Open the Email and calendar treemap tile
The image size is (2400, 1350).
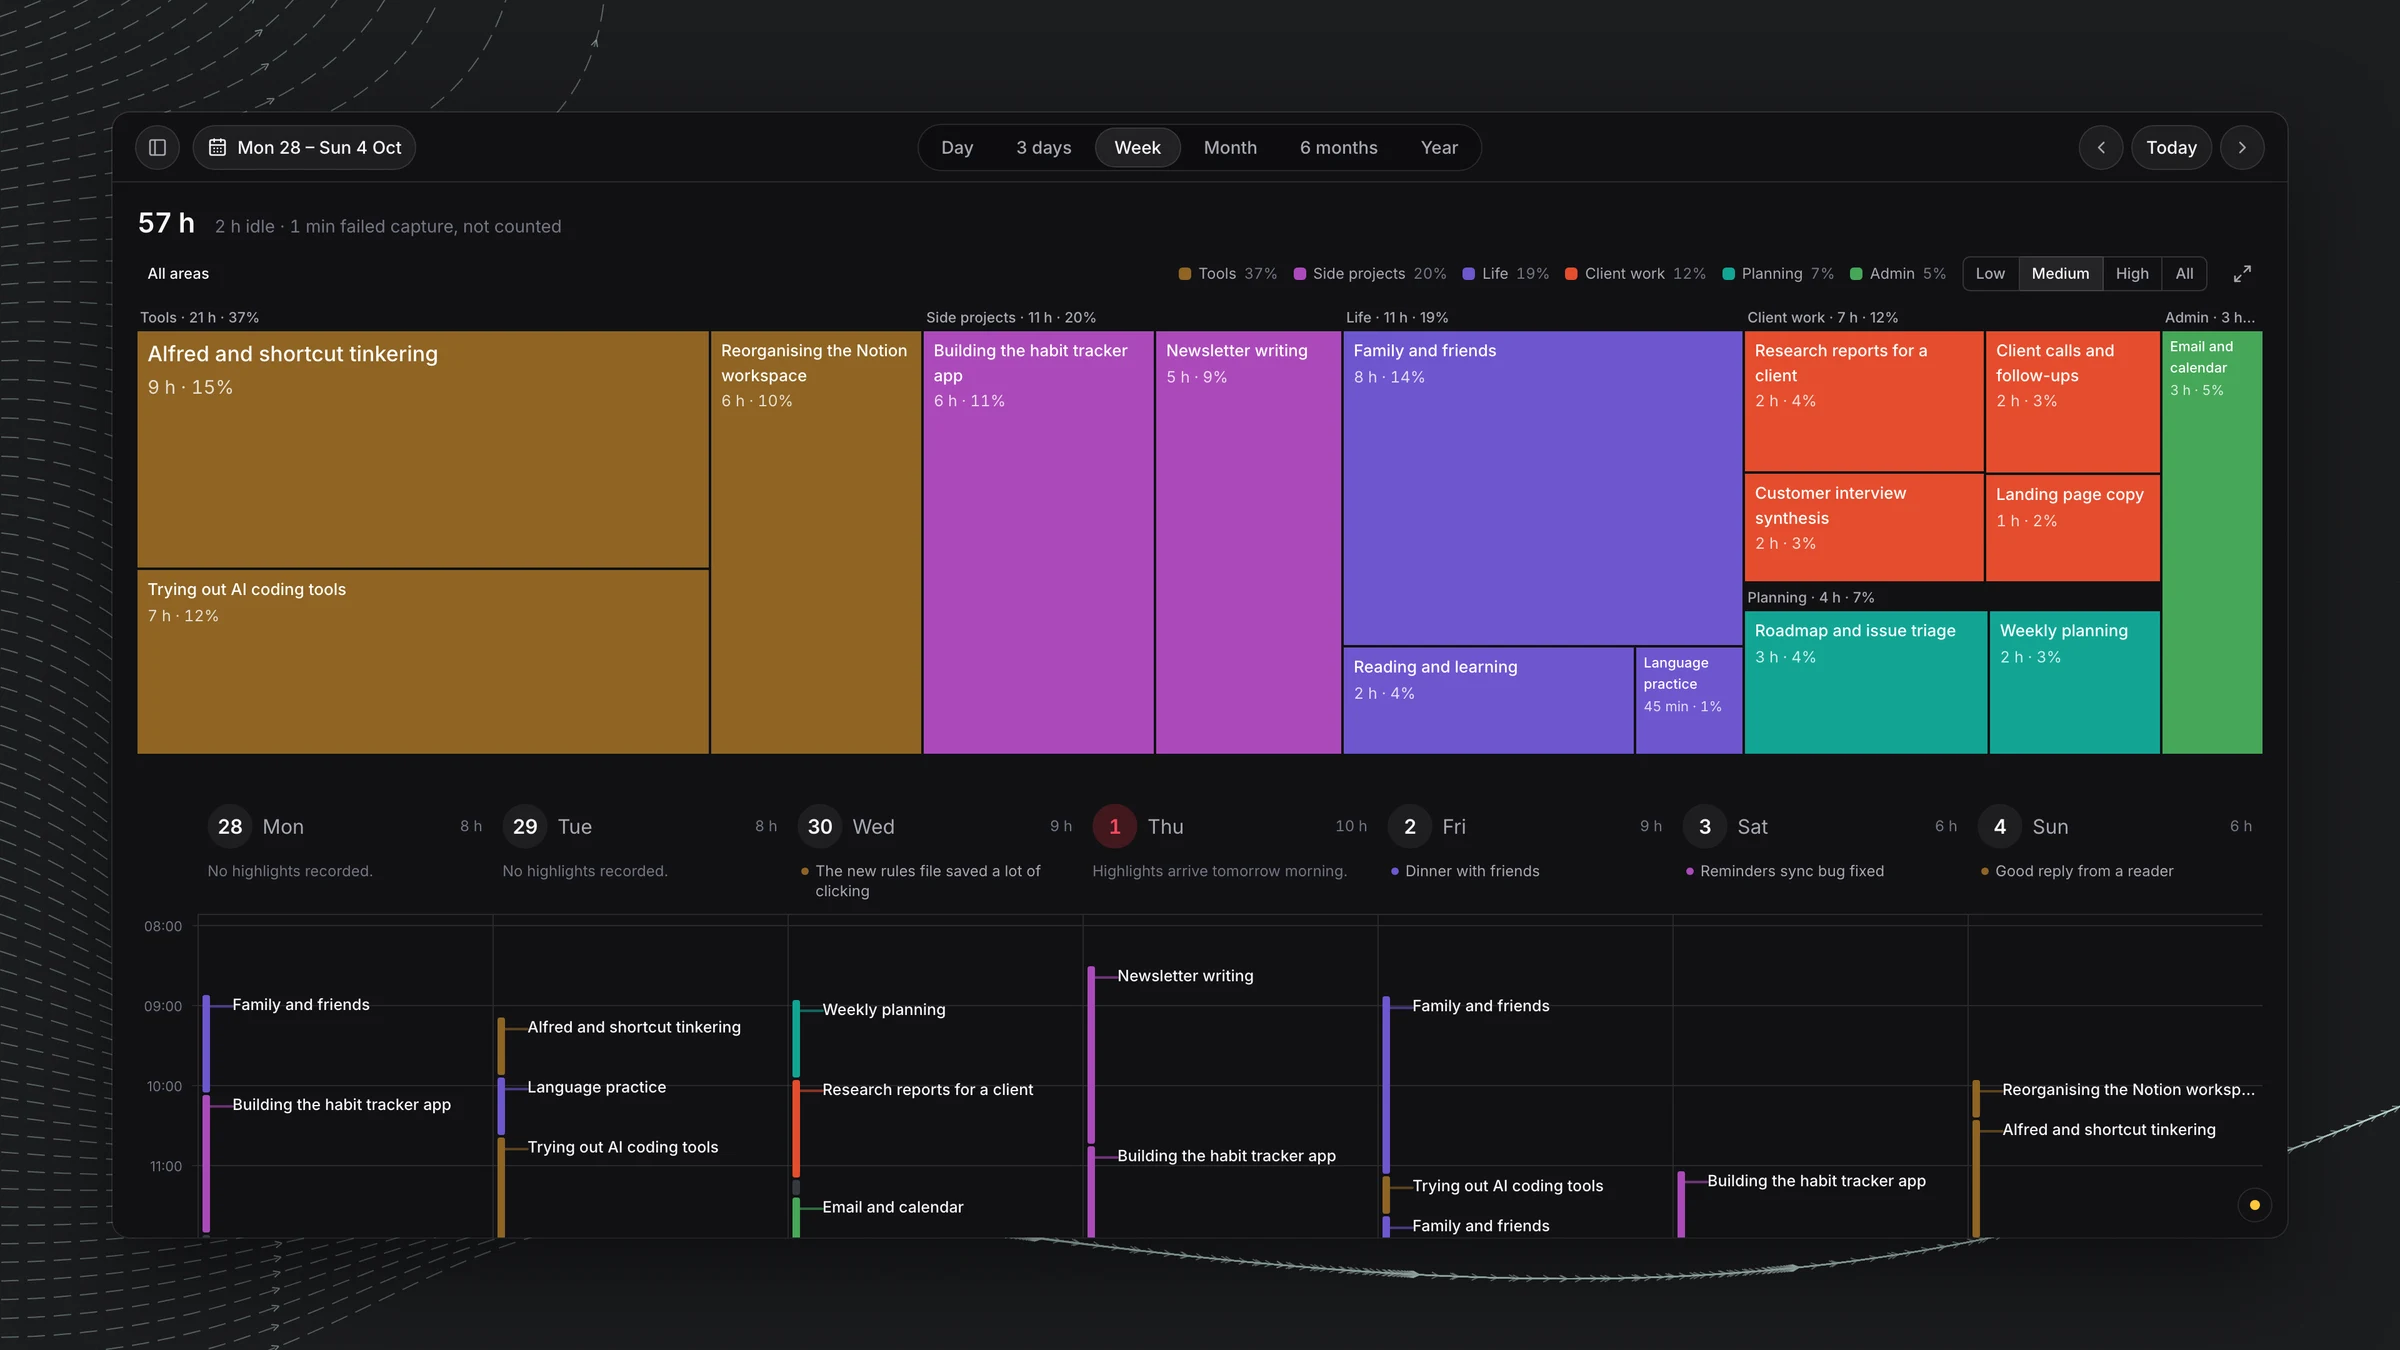click(x=2212, y=542)
